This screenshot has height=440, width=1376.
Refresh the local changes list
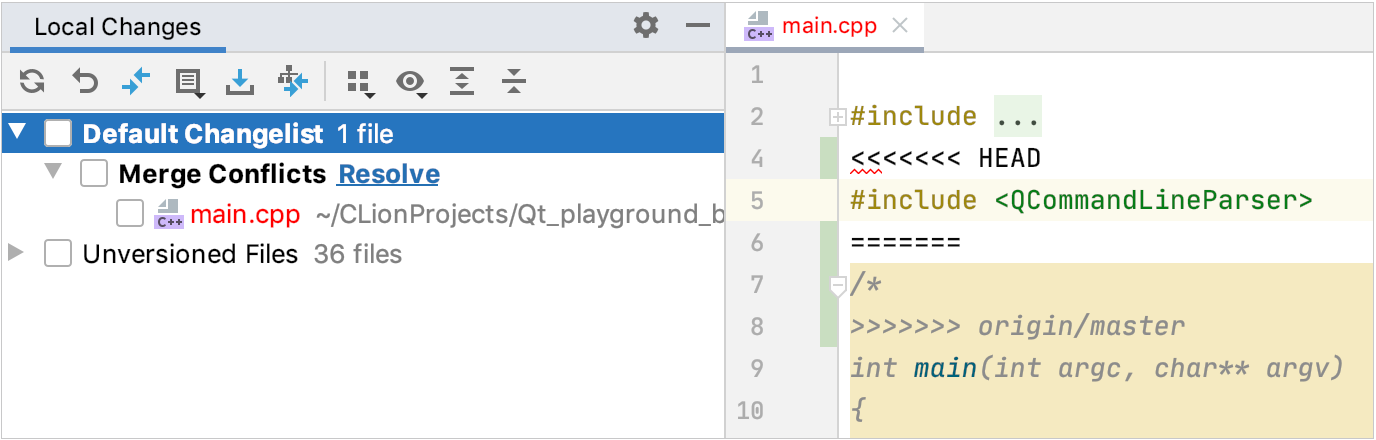coord(32,82)
